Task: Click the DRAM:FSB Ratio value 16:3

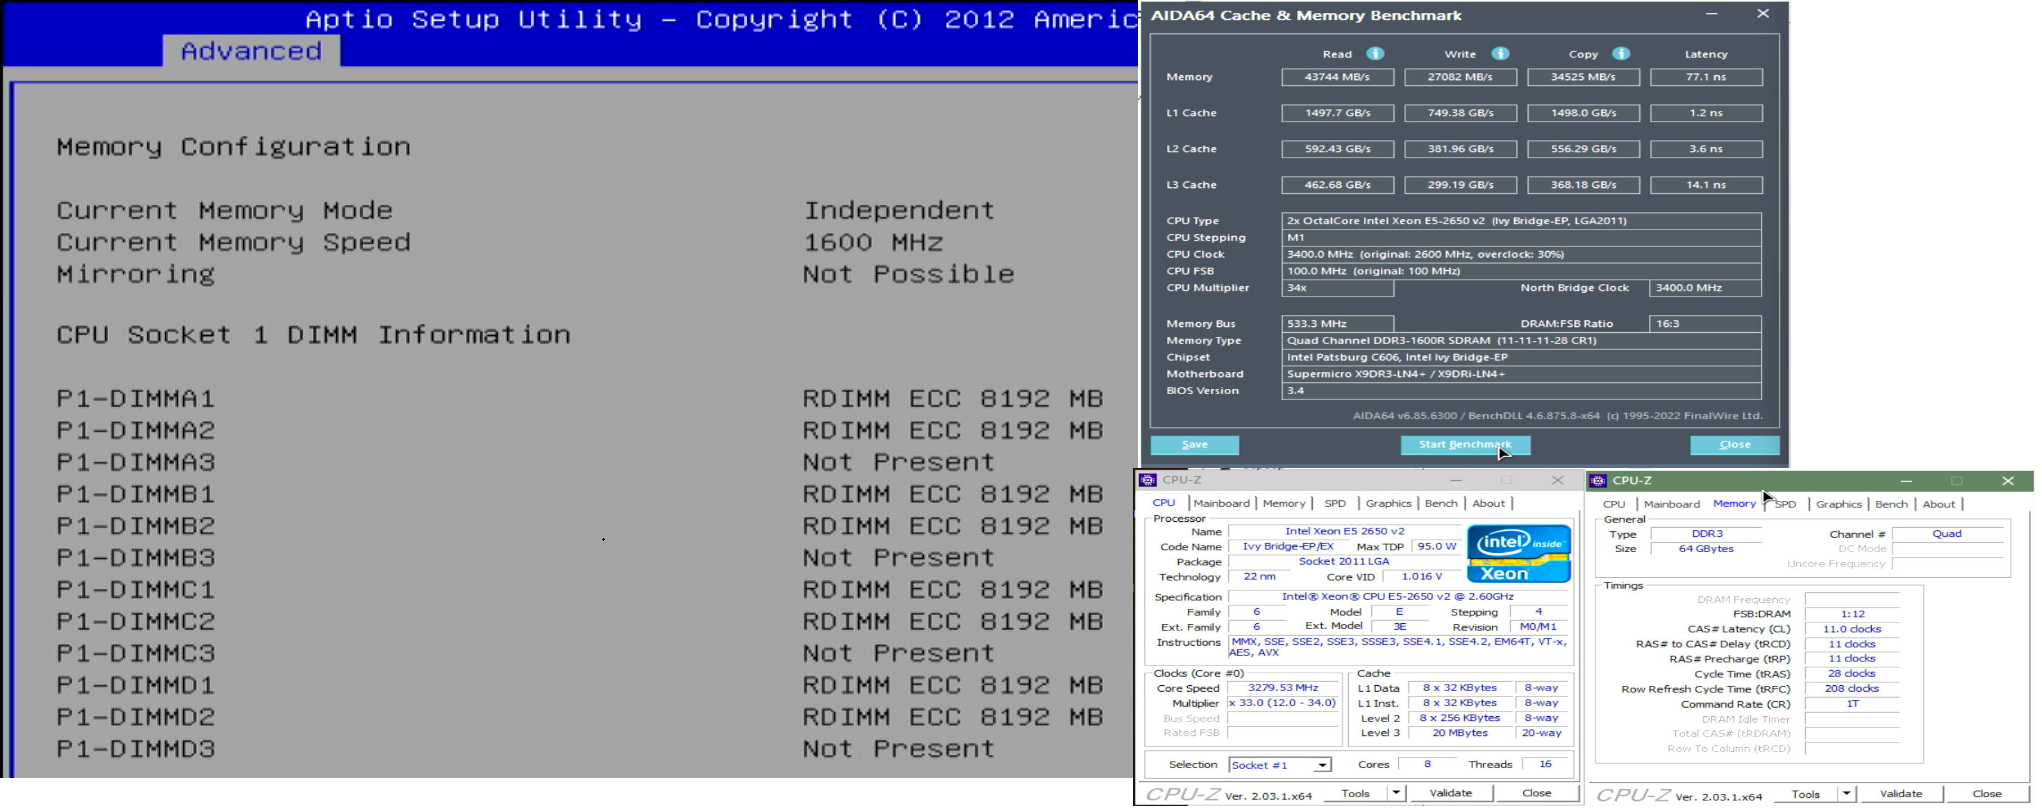Action: point(1705,324)
